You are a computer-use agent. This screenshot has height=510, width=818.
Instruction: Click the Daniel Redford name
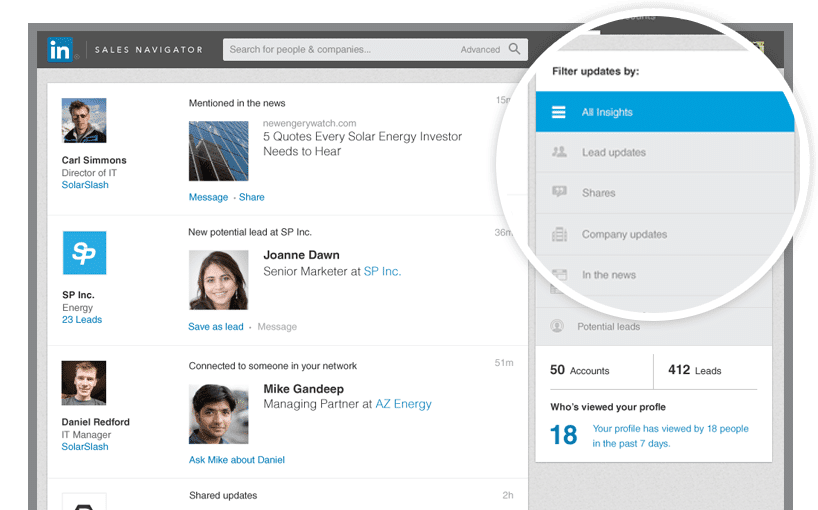95,422
